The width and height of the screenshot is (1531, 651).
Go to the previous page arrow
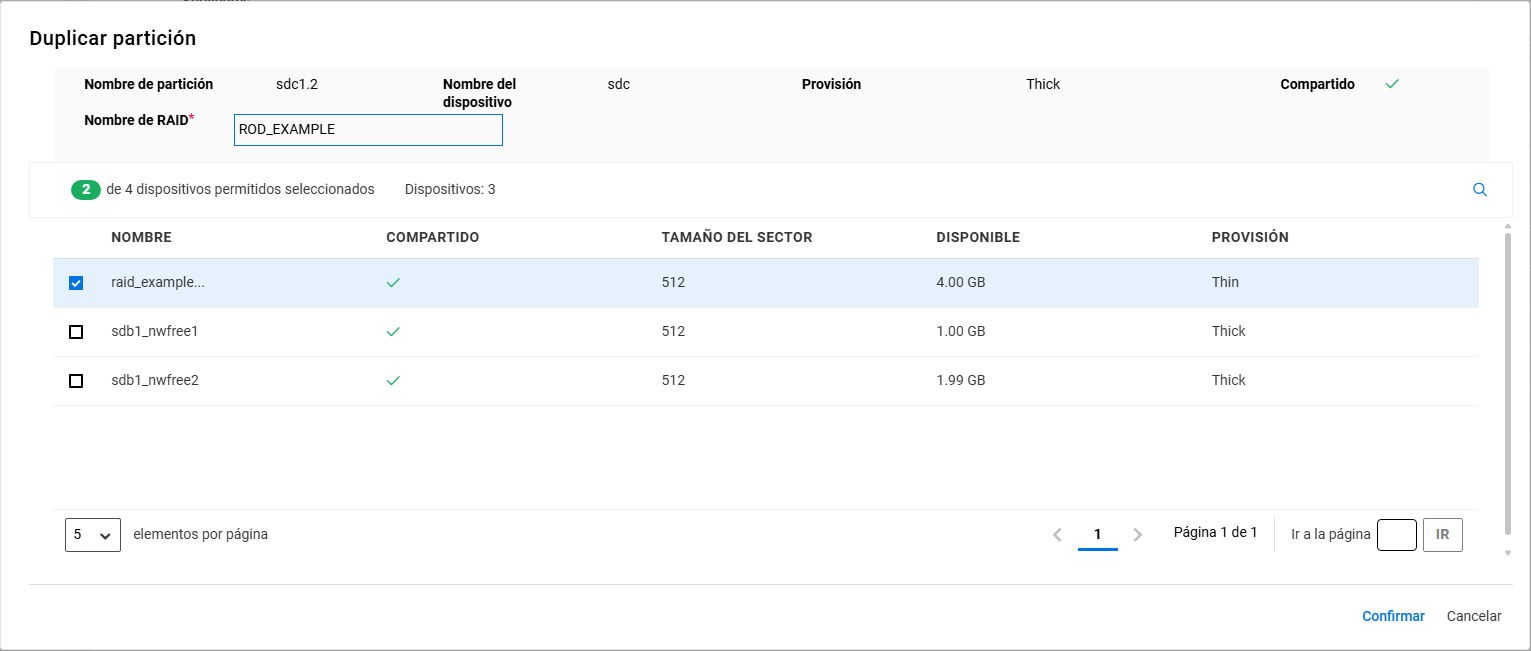1057,535
